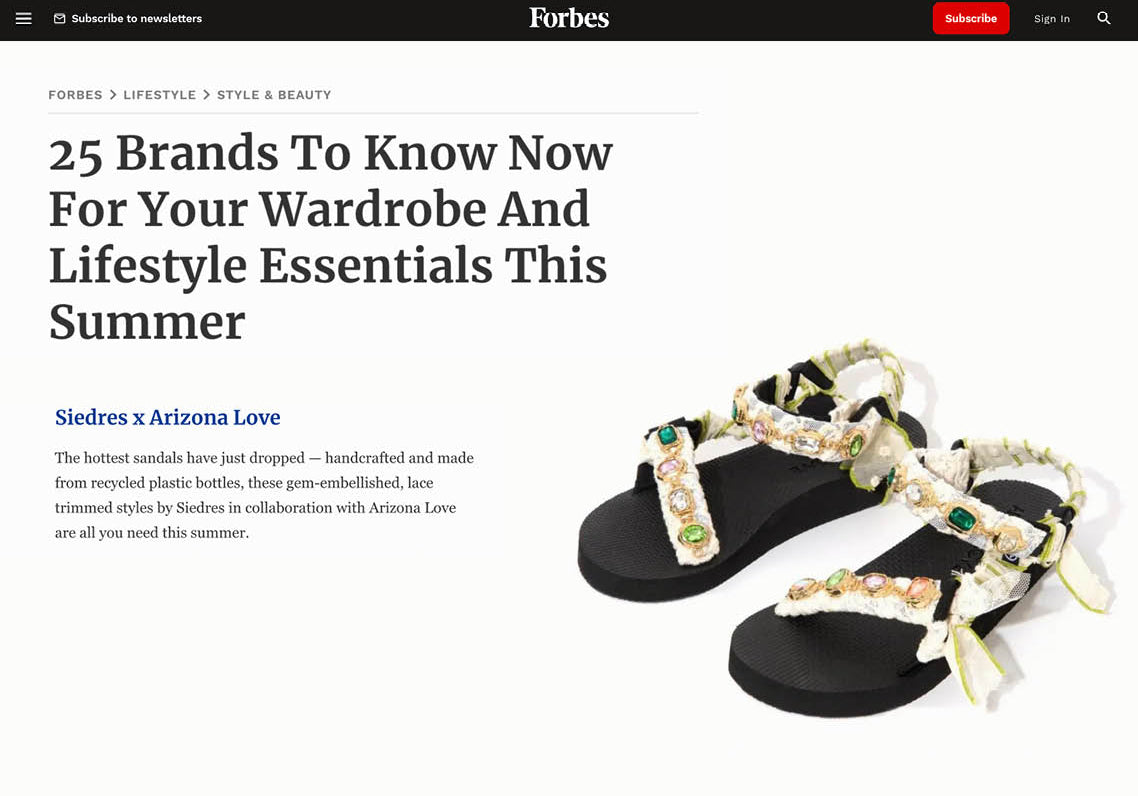Open the Sign In link

pyautogui.click(x=1052, y=19)
